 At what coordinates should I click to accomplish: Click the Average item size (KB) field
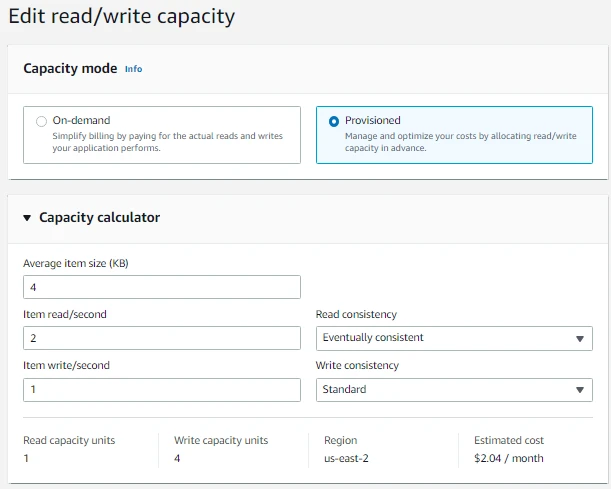pos(161,287)
